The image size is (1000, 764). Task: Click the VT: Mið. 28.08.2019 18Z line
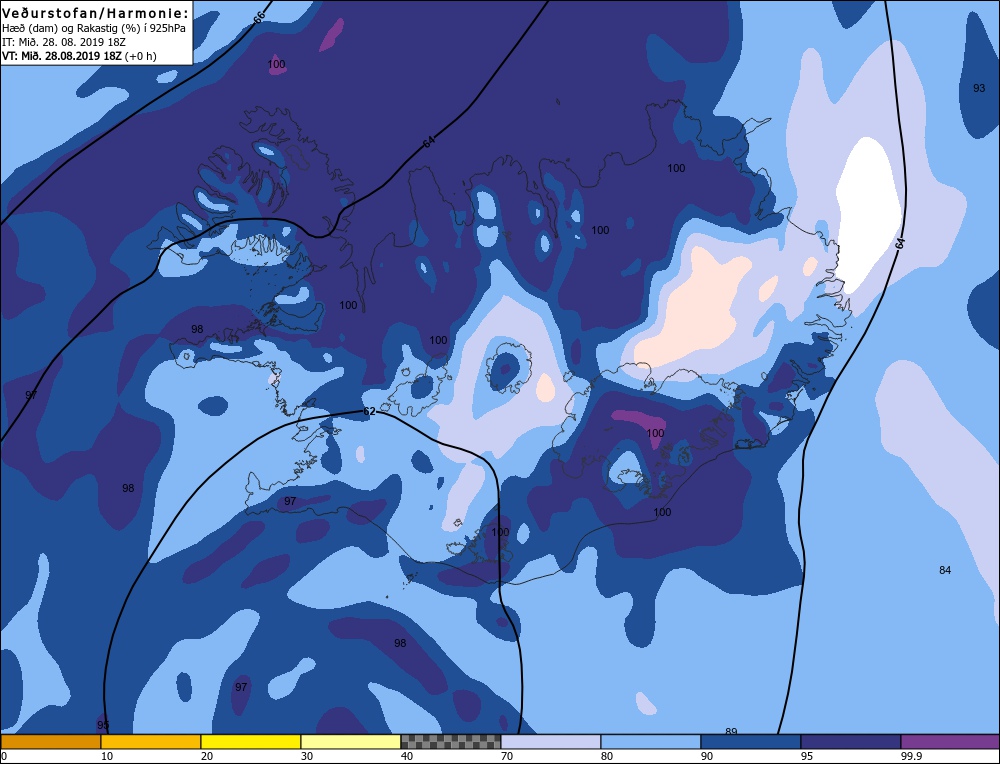[79, 55]
